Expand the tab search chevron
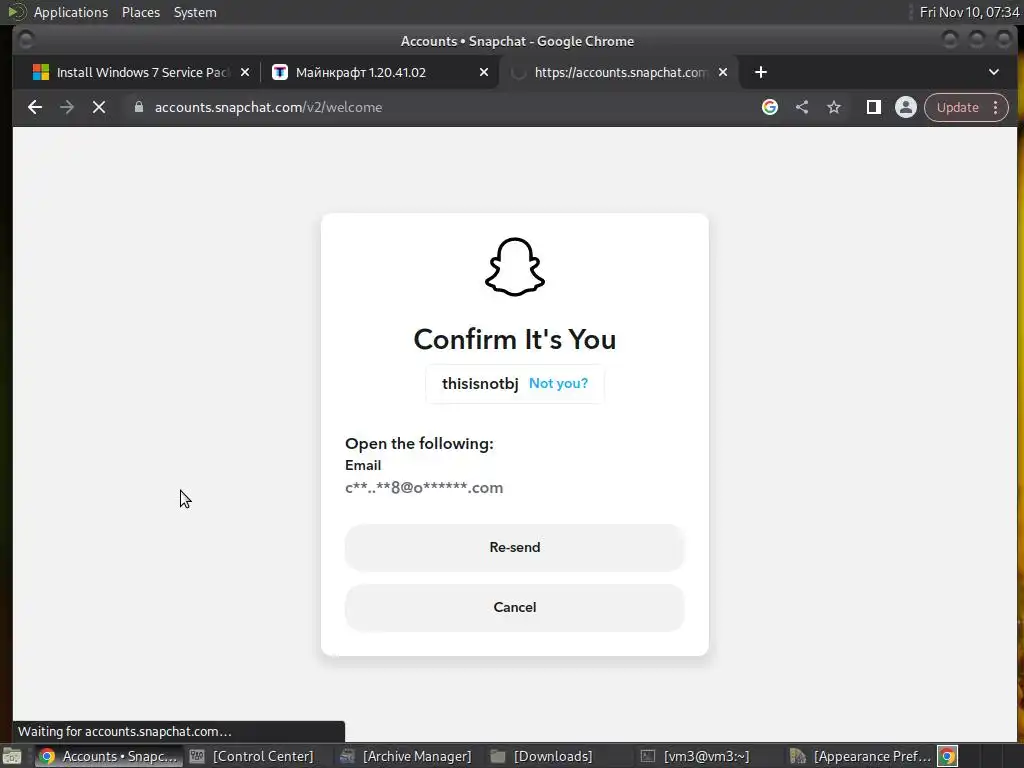 click(993, 72)
